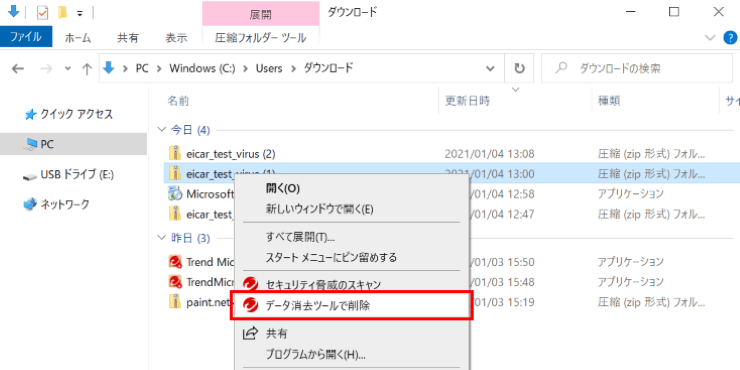Click the USB drive (E:) icon
Viewport: 740px width, 370px height.
pos(30,176)
